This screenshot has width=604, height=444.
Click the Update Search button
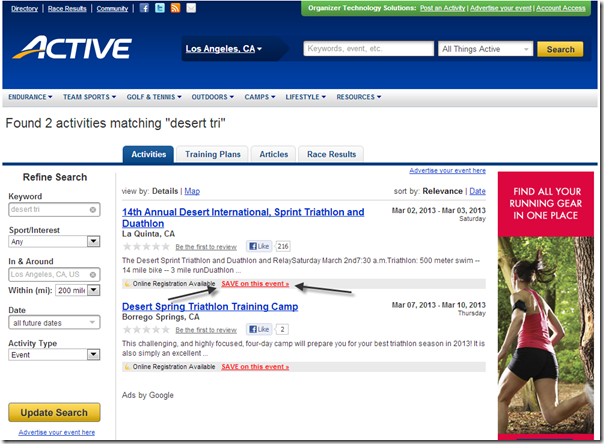pyautogui.click(x=54, y=412)
